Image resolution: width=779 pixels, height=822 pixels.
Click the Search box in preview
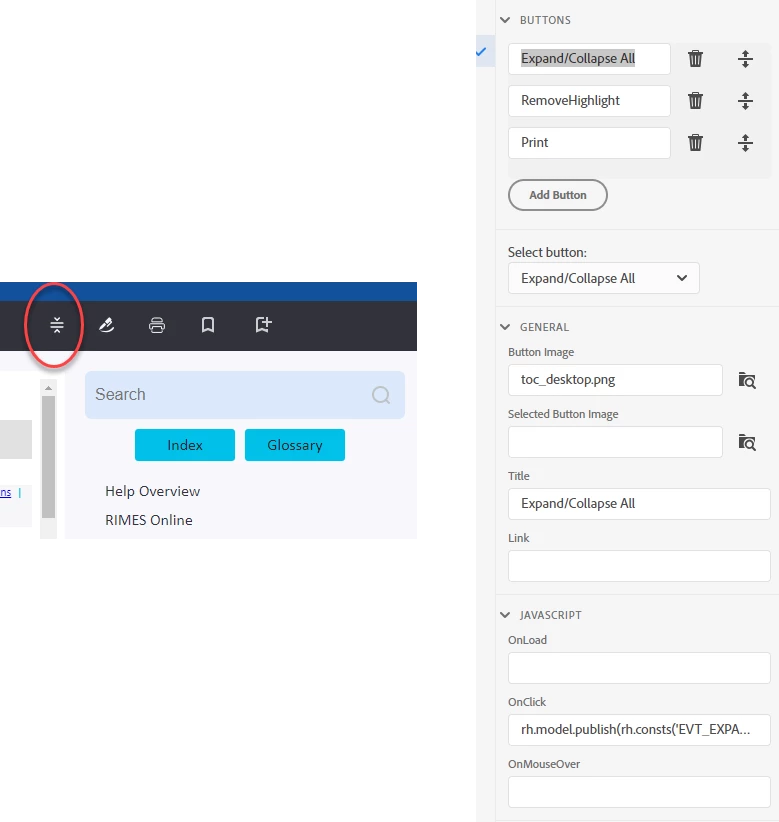[x=245, y=395]
